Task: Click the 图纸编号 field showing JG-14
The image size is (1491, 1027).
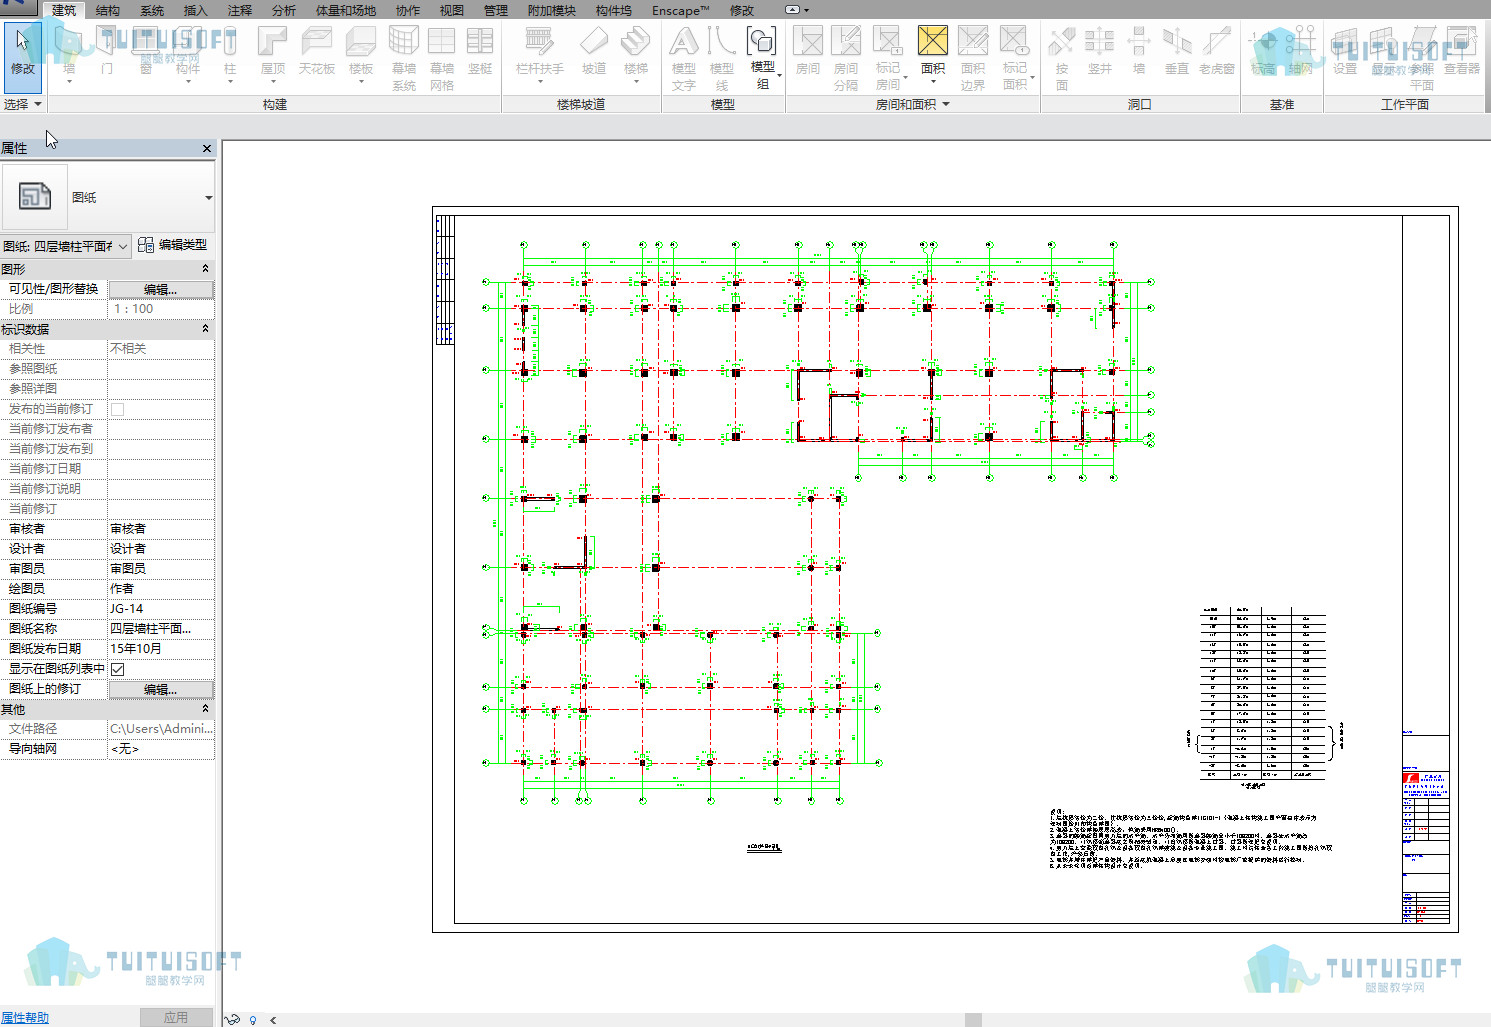Action: coord(161,609)
